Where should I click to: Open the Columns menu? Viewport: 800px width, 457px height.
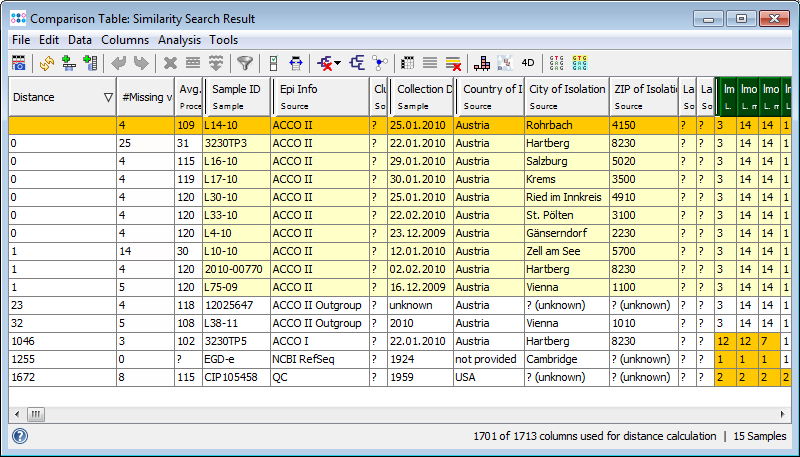point(124,40)
